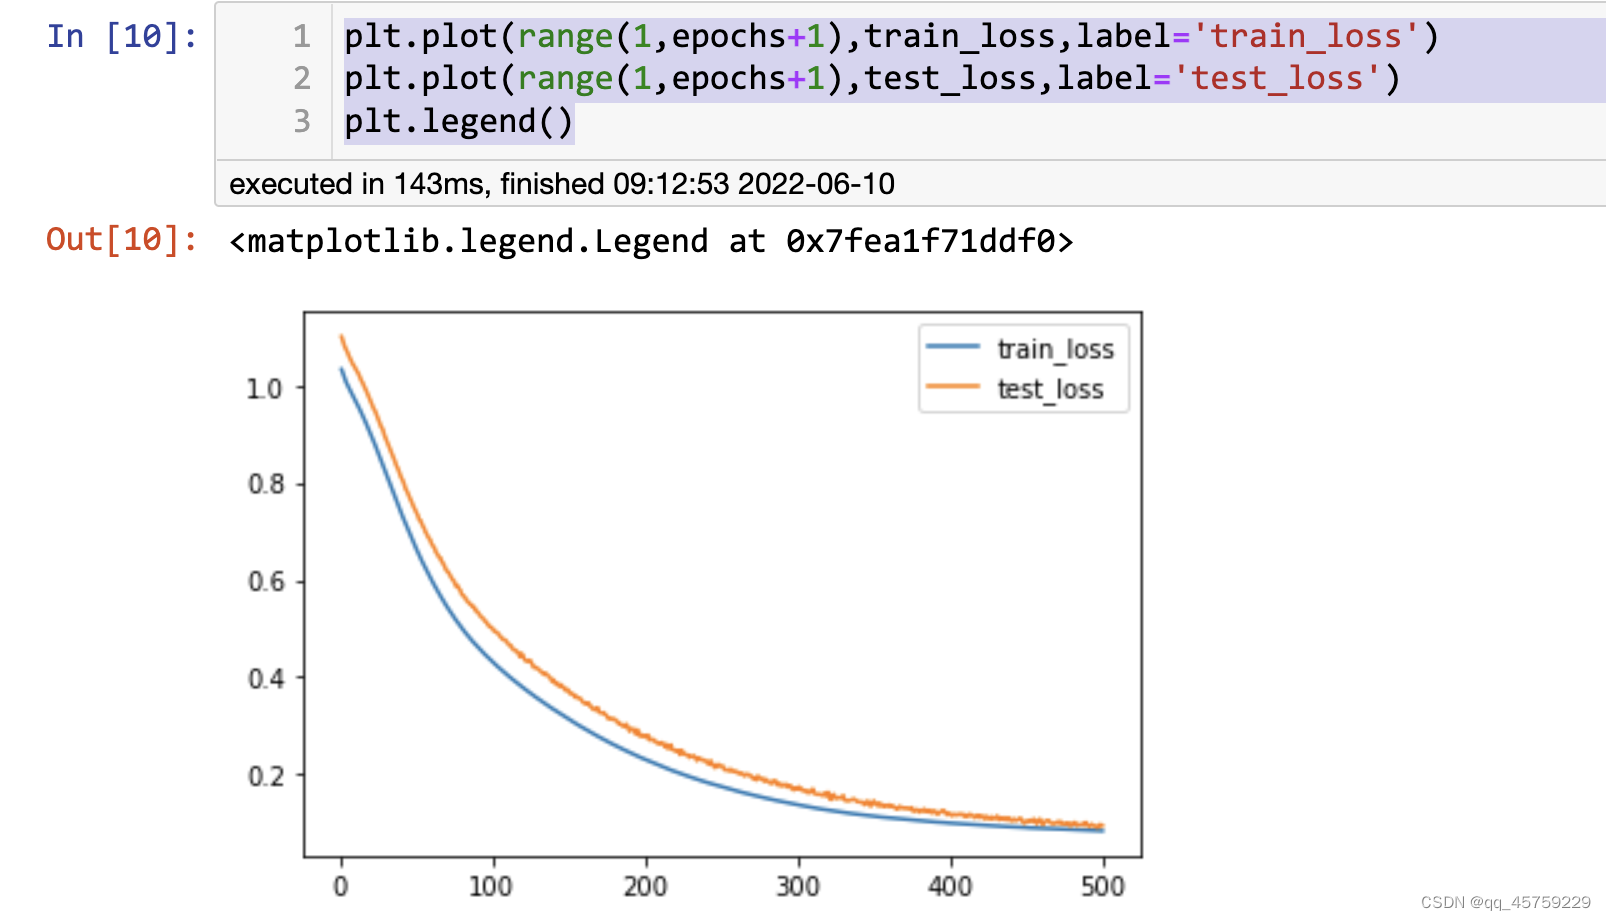Screen dimensions: 1606x920
Task: Click the "executed in 143ms" timing text
Action: coord(562,184)
